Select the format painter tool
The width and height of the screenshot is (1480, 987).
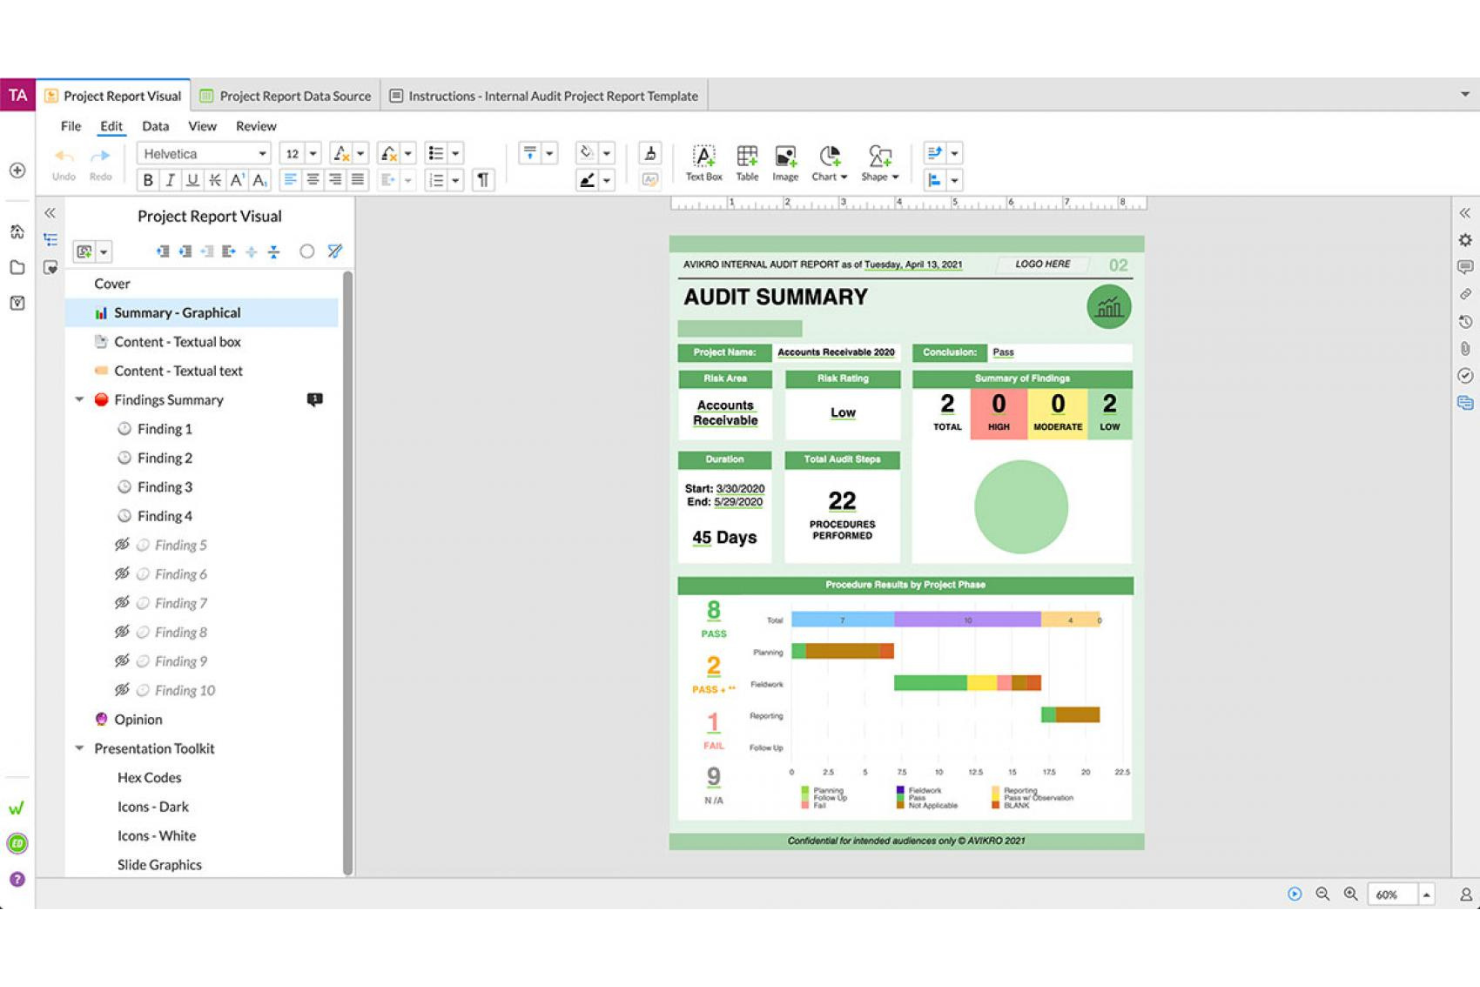tap(650, 155)
